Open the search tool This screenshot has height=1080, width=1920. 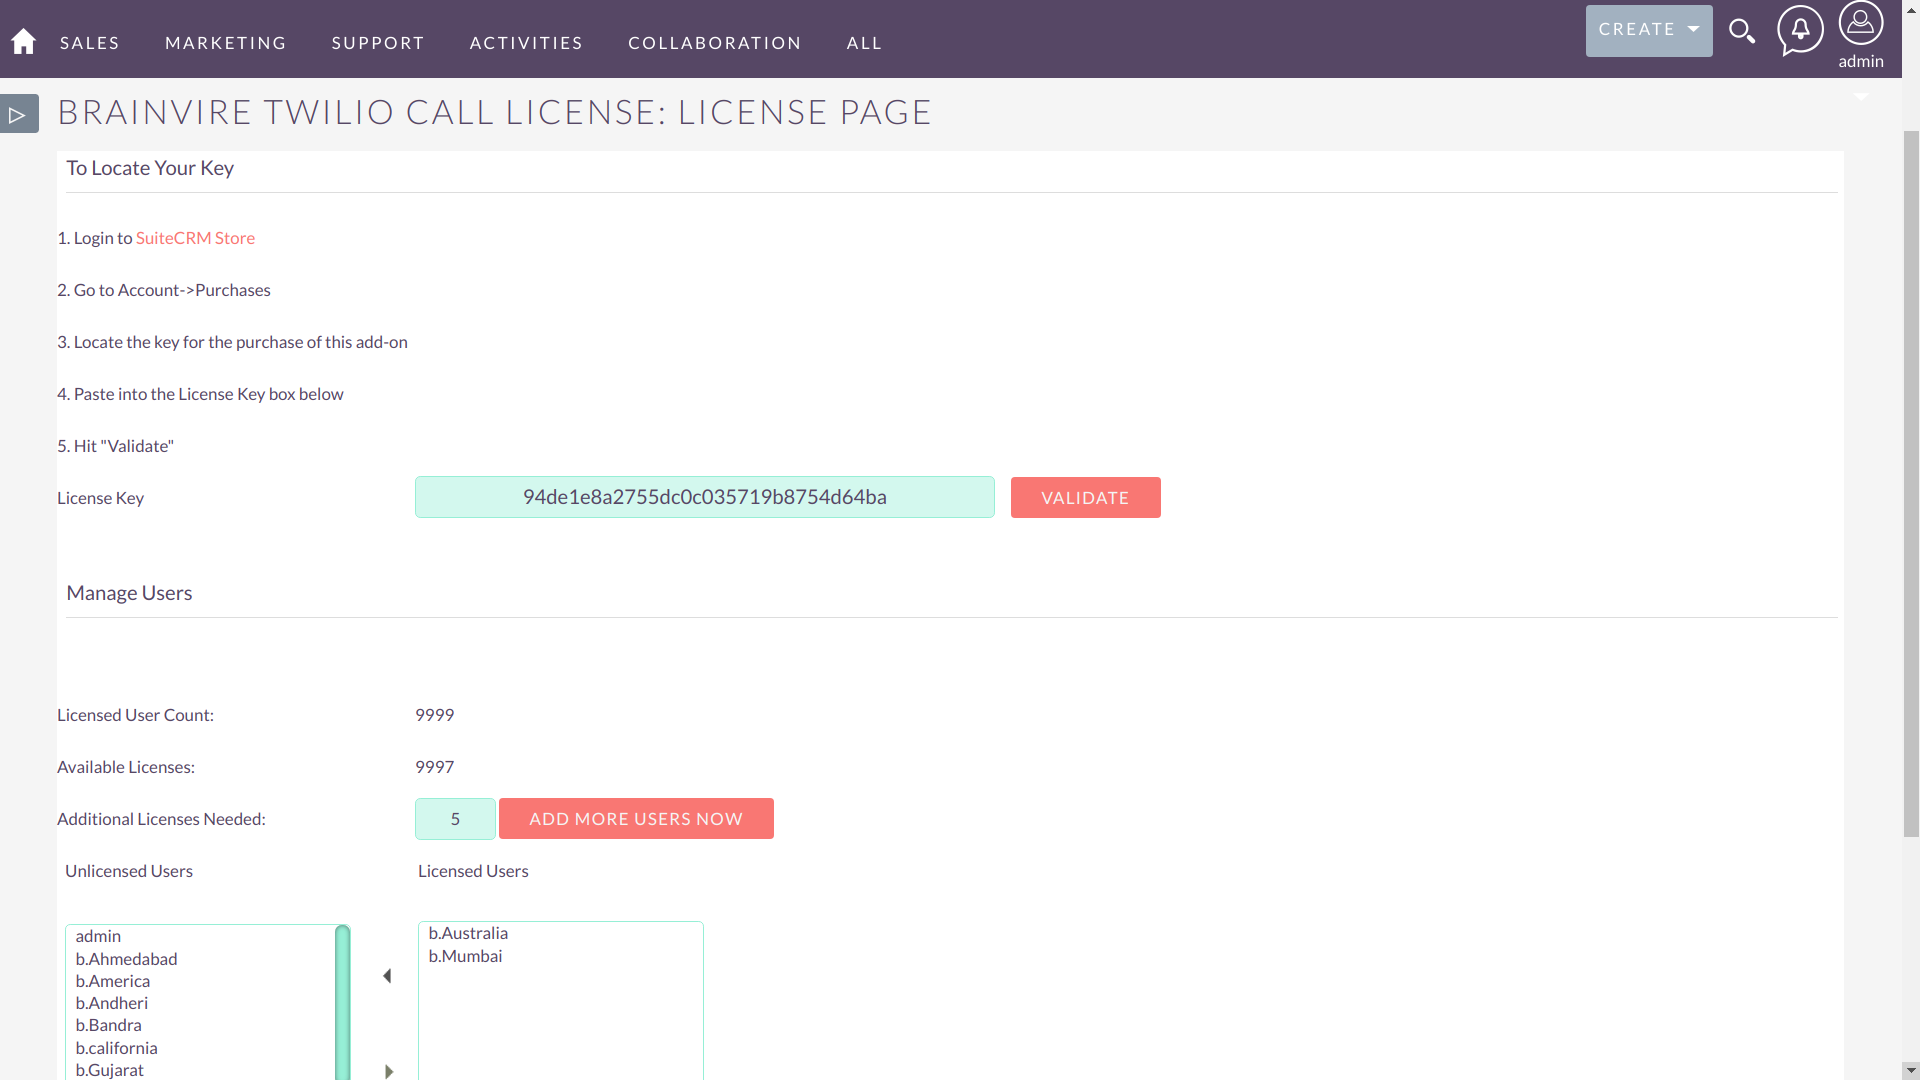click(1742, 31)
